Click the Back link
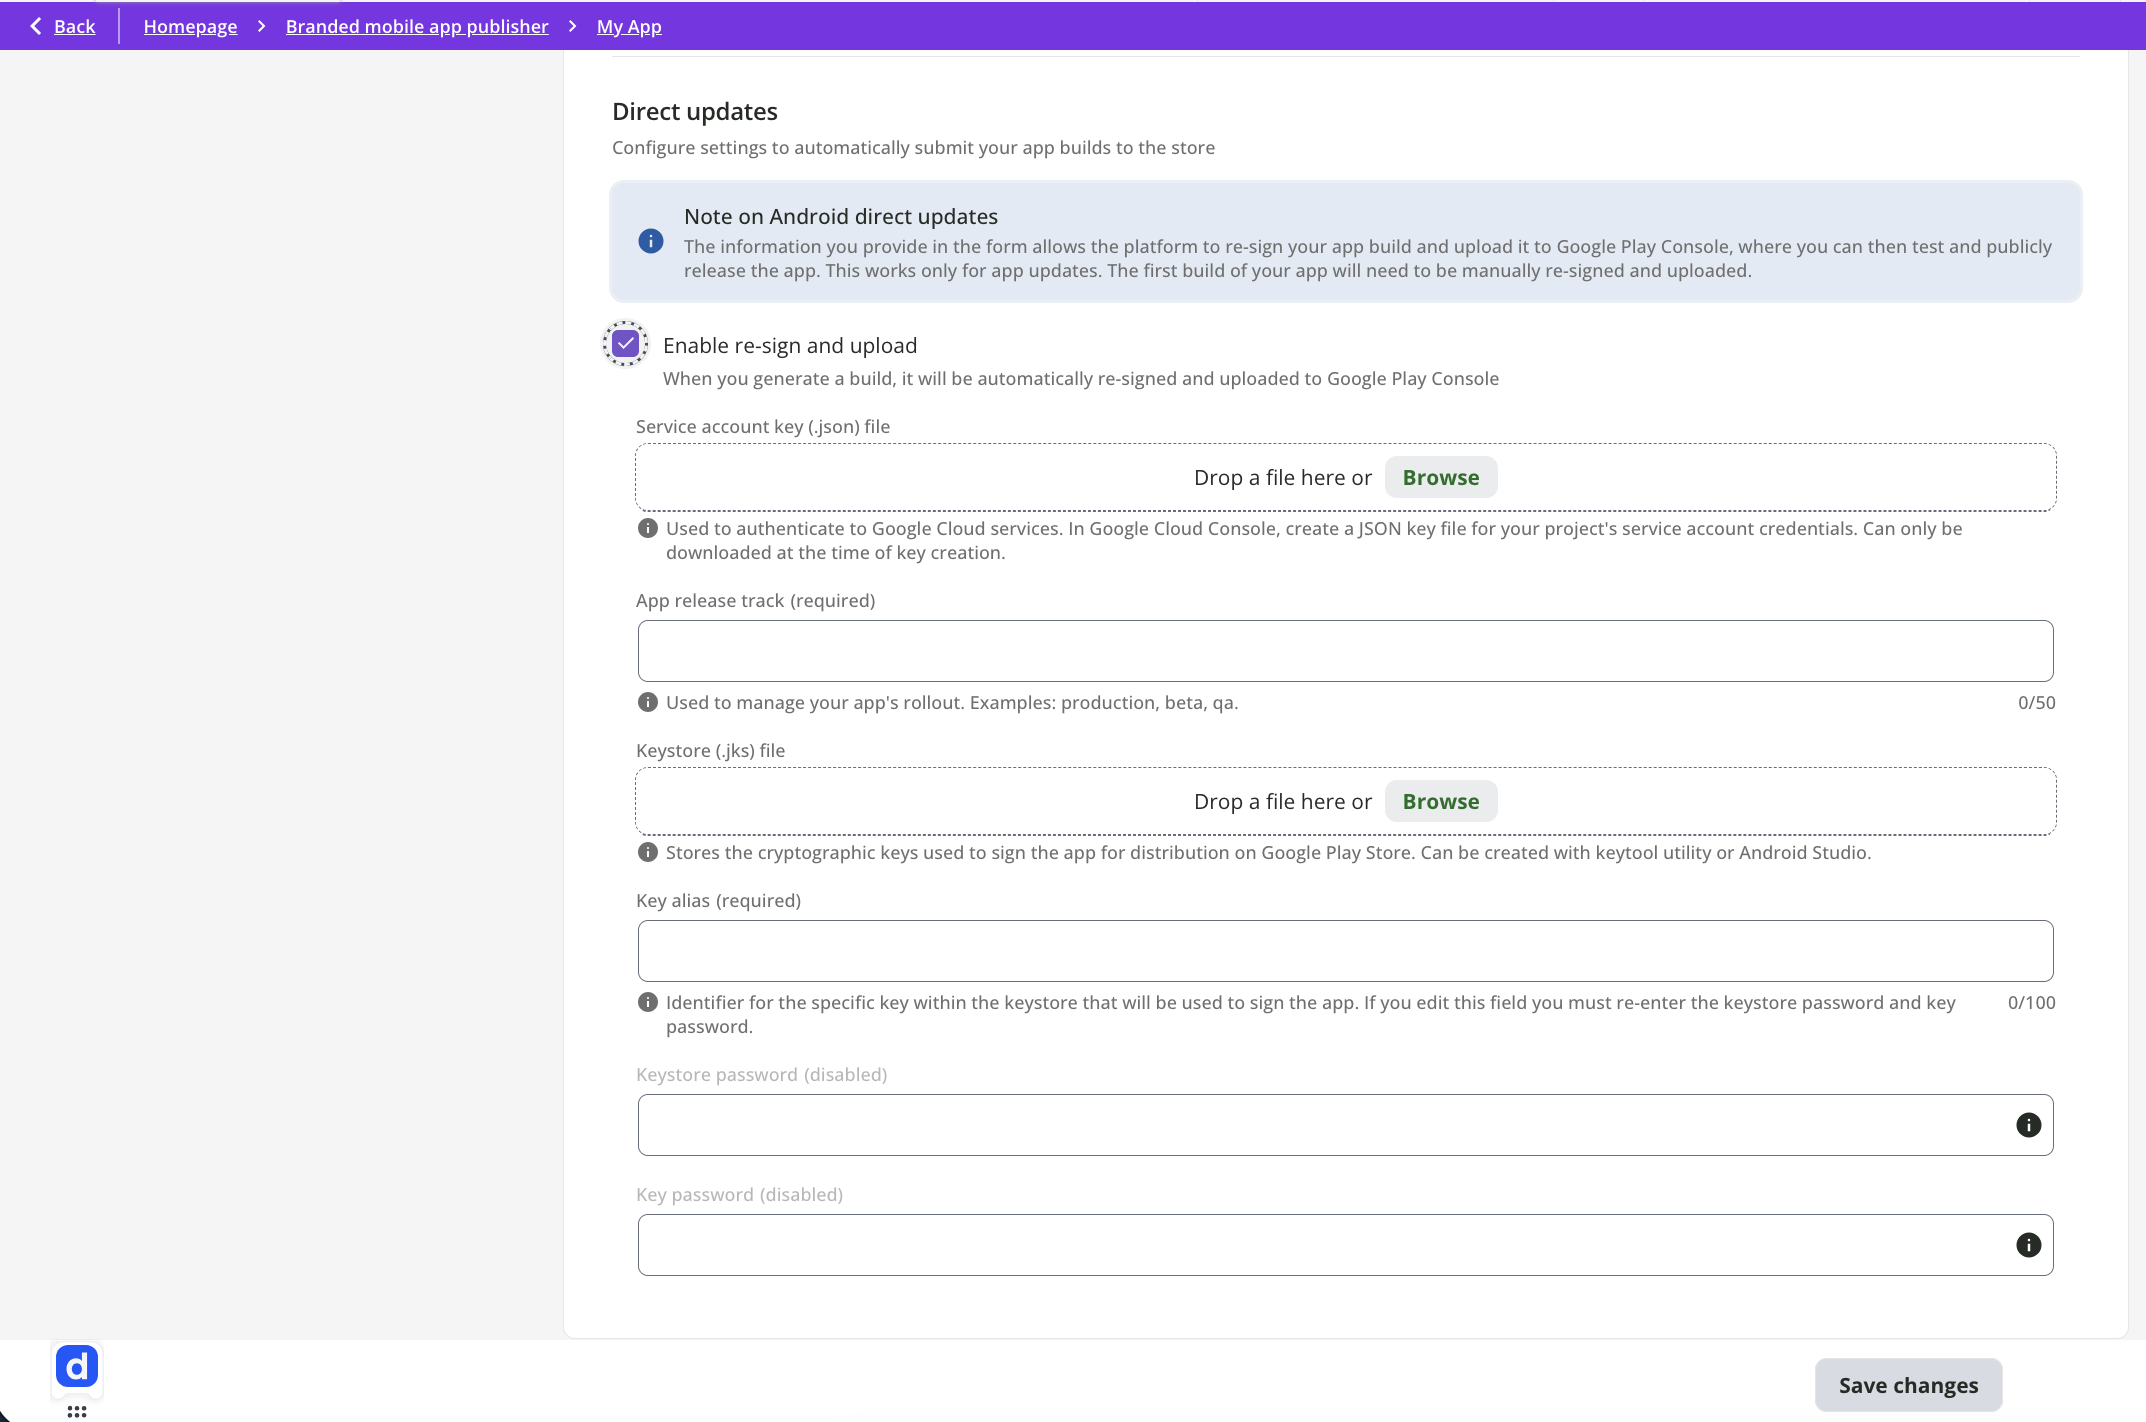Screen dimensions: 2146x1422 (x=74, y=26)
